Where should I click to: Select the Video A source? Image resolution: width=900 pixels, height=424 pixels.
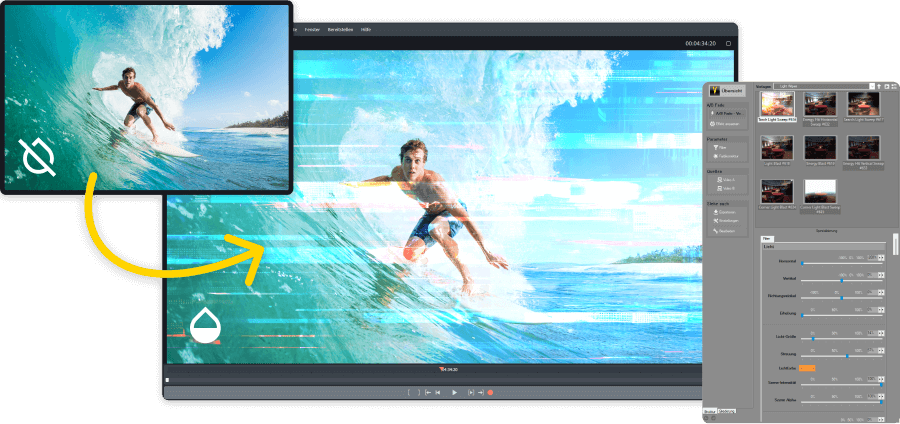tap(727, 178)
